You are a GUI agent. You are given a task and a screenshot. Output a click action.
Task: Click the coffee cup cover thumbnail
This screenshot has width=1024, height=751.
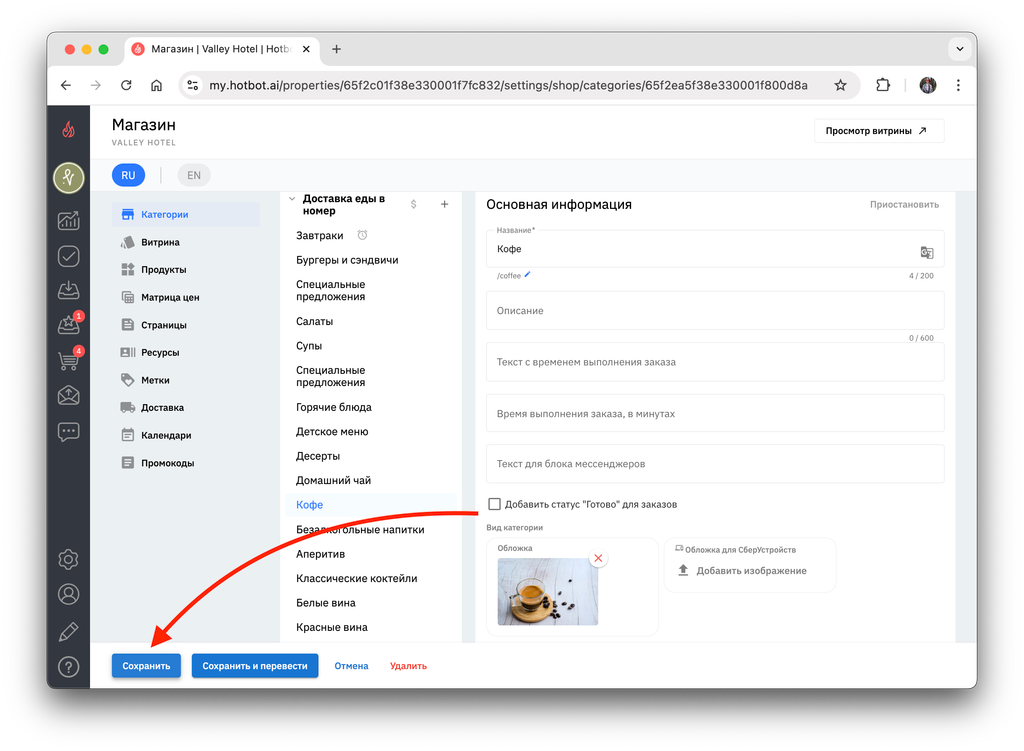(547, 592)
